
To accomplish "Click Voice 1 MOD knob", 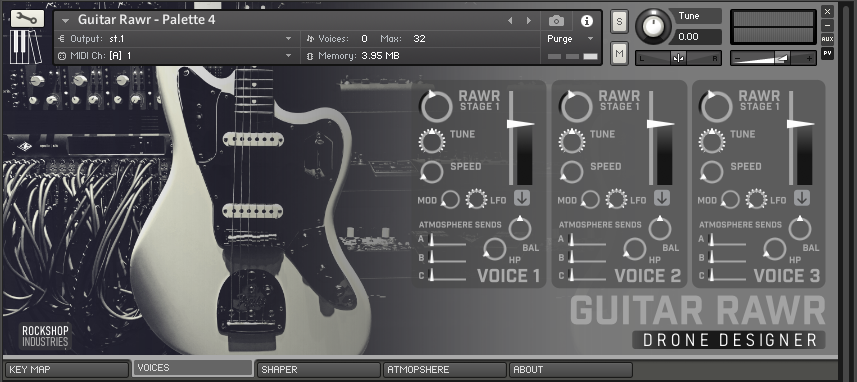I will click(x=450, y=200).
